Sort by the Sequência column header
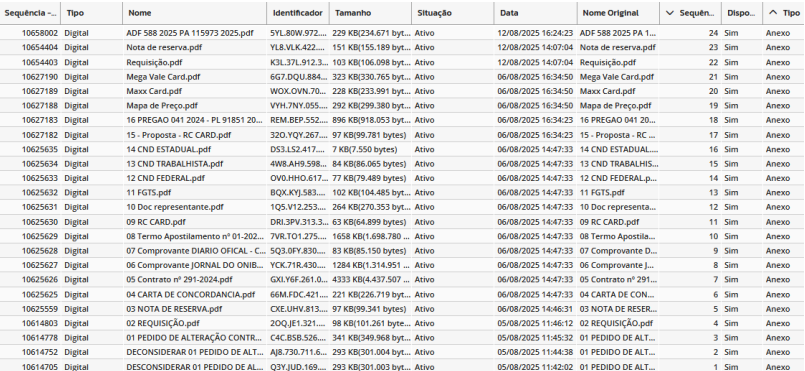 [x=31, y=13]
